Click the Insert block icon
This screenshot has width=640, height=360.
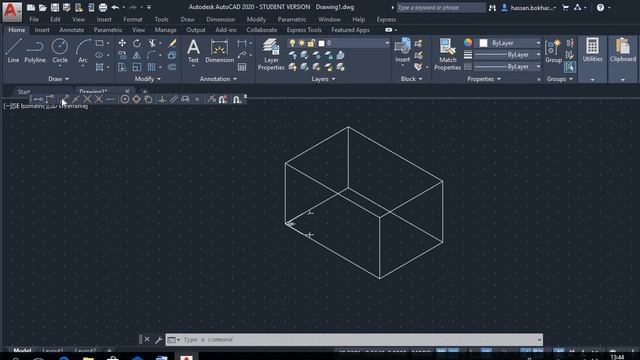coord(402,50)
